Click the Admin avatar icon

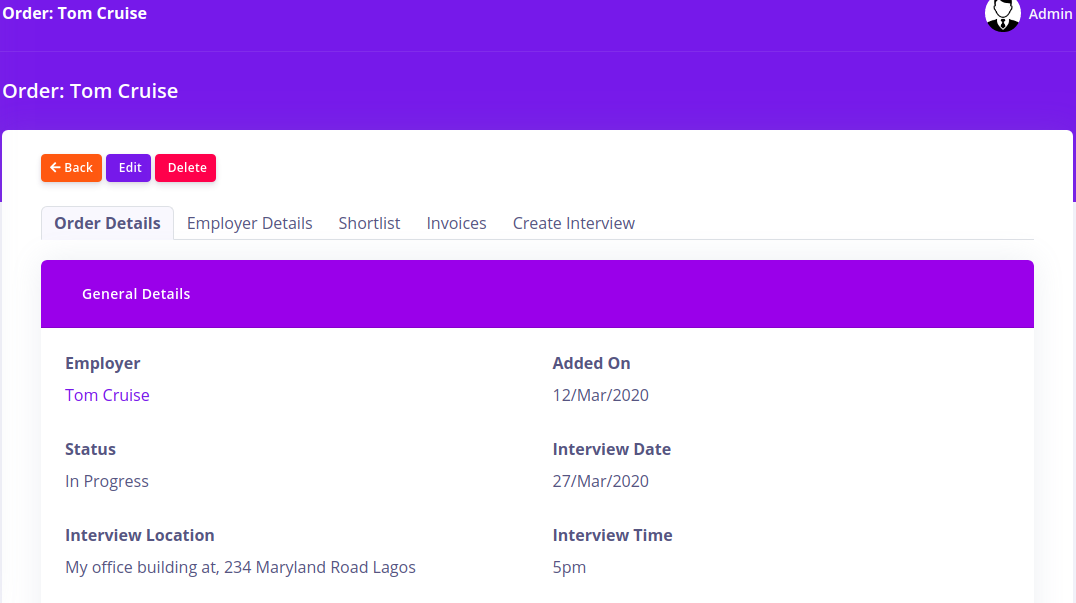coord(1002,14)
